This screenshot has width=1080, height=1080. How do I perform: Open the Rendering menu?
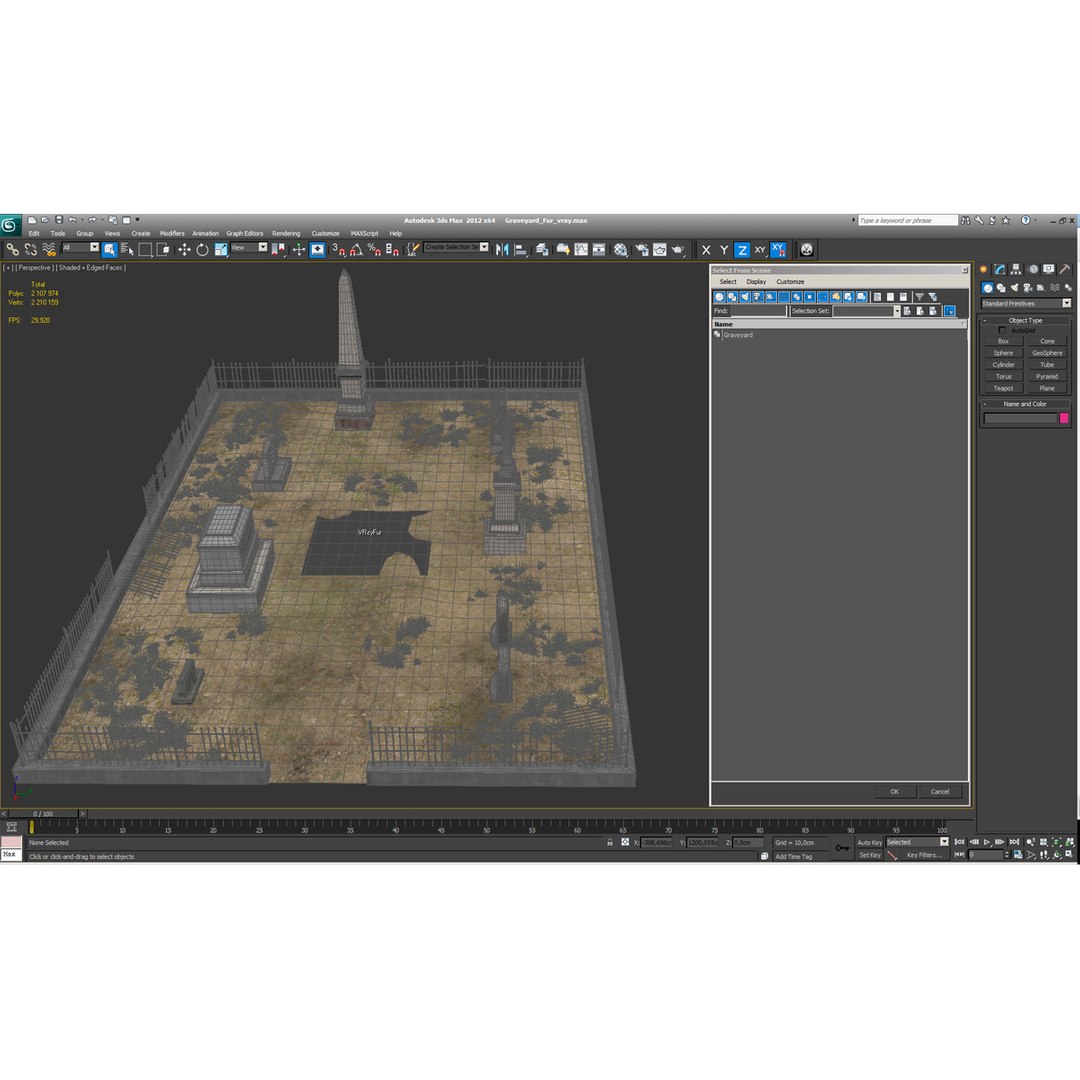tap(286, 233)
